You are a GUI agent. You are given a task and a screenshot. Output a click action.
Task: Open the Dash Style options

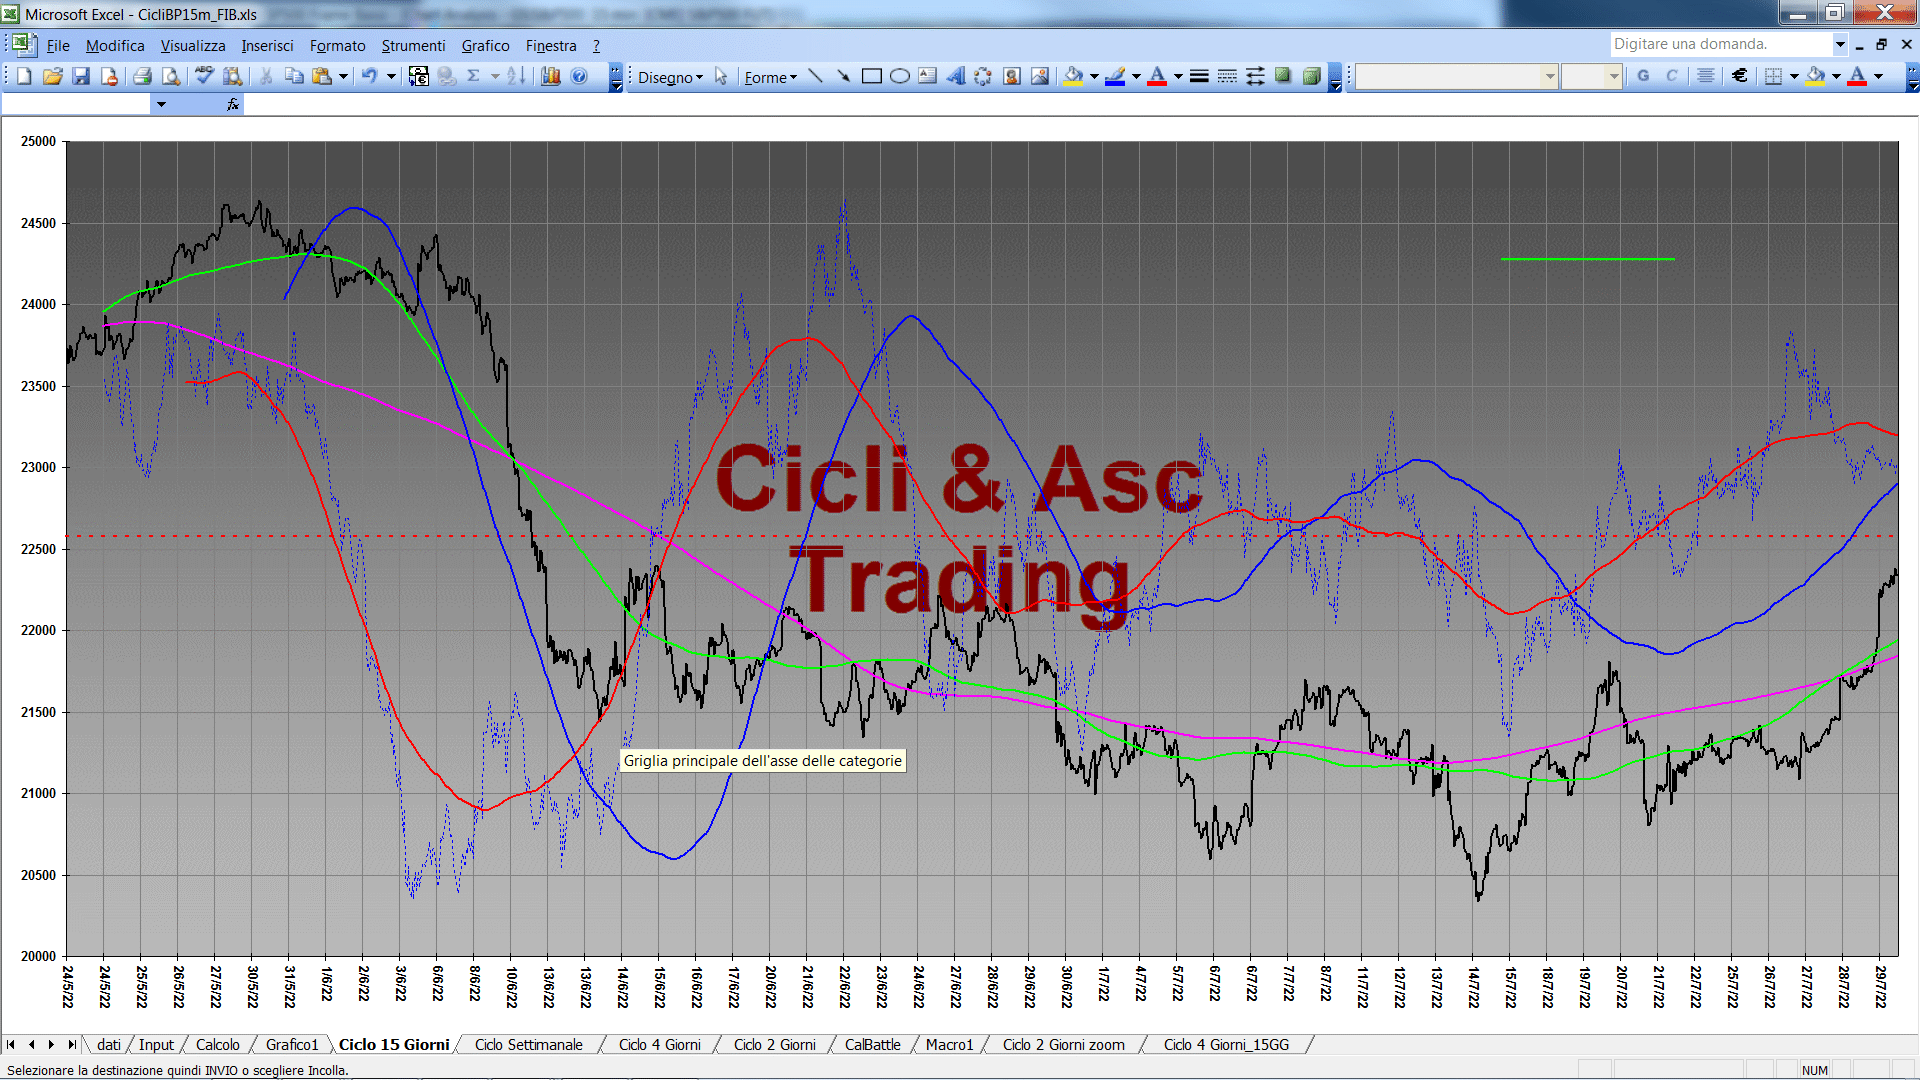click(1227, 76)
